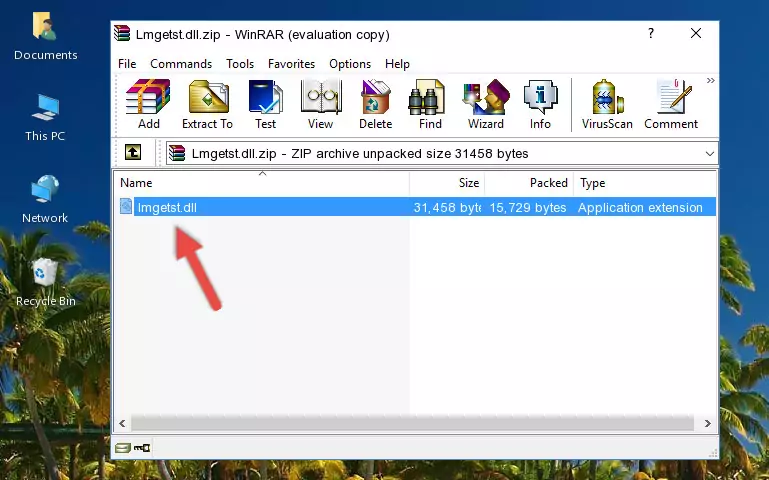This screenshot has width=769, height=480.
Task: Sort by the Type column header
Action: pos(645,183)
